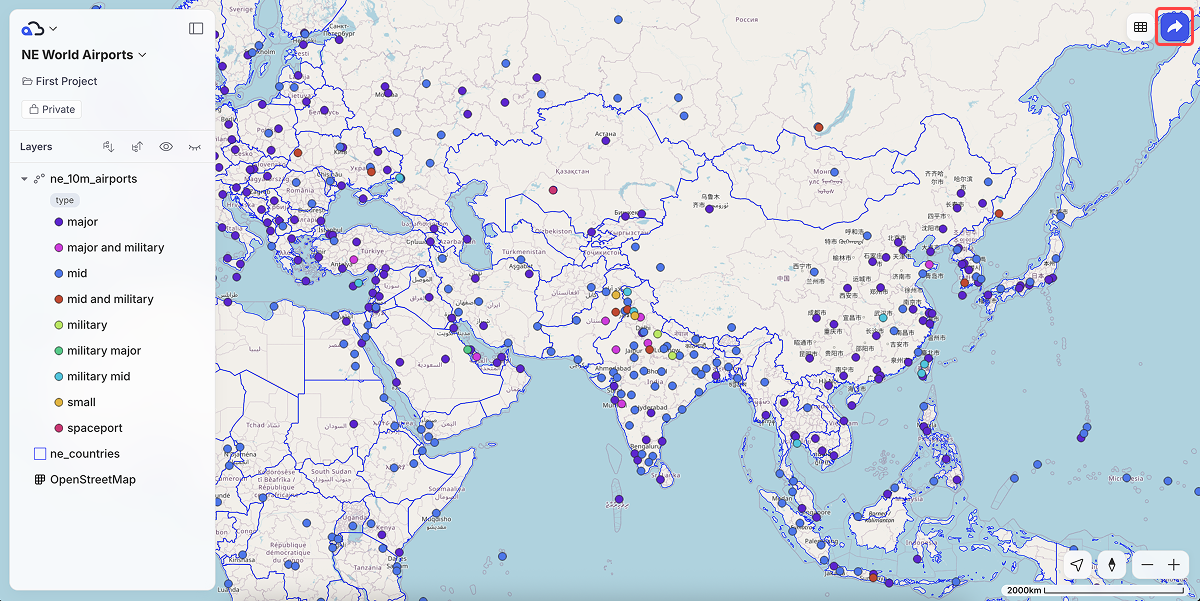Click the blue 'mid' legend swatch
This screenshot has height=601, width=1200.
click(x=59, y=273)
